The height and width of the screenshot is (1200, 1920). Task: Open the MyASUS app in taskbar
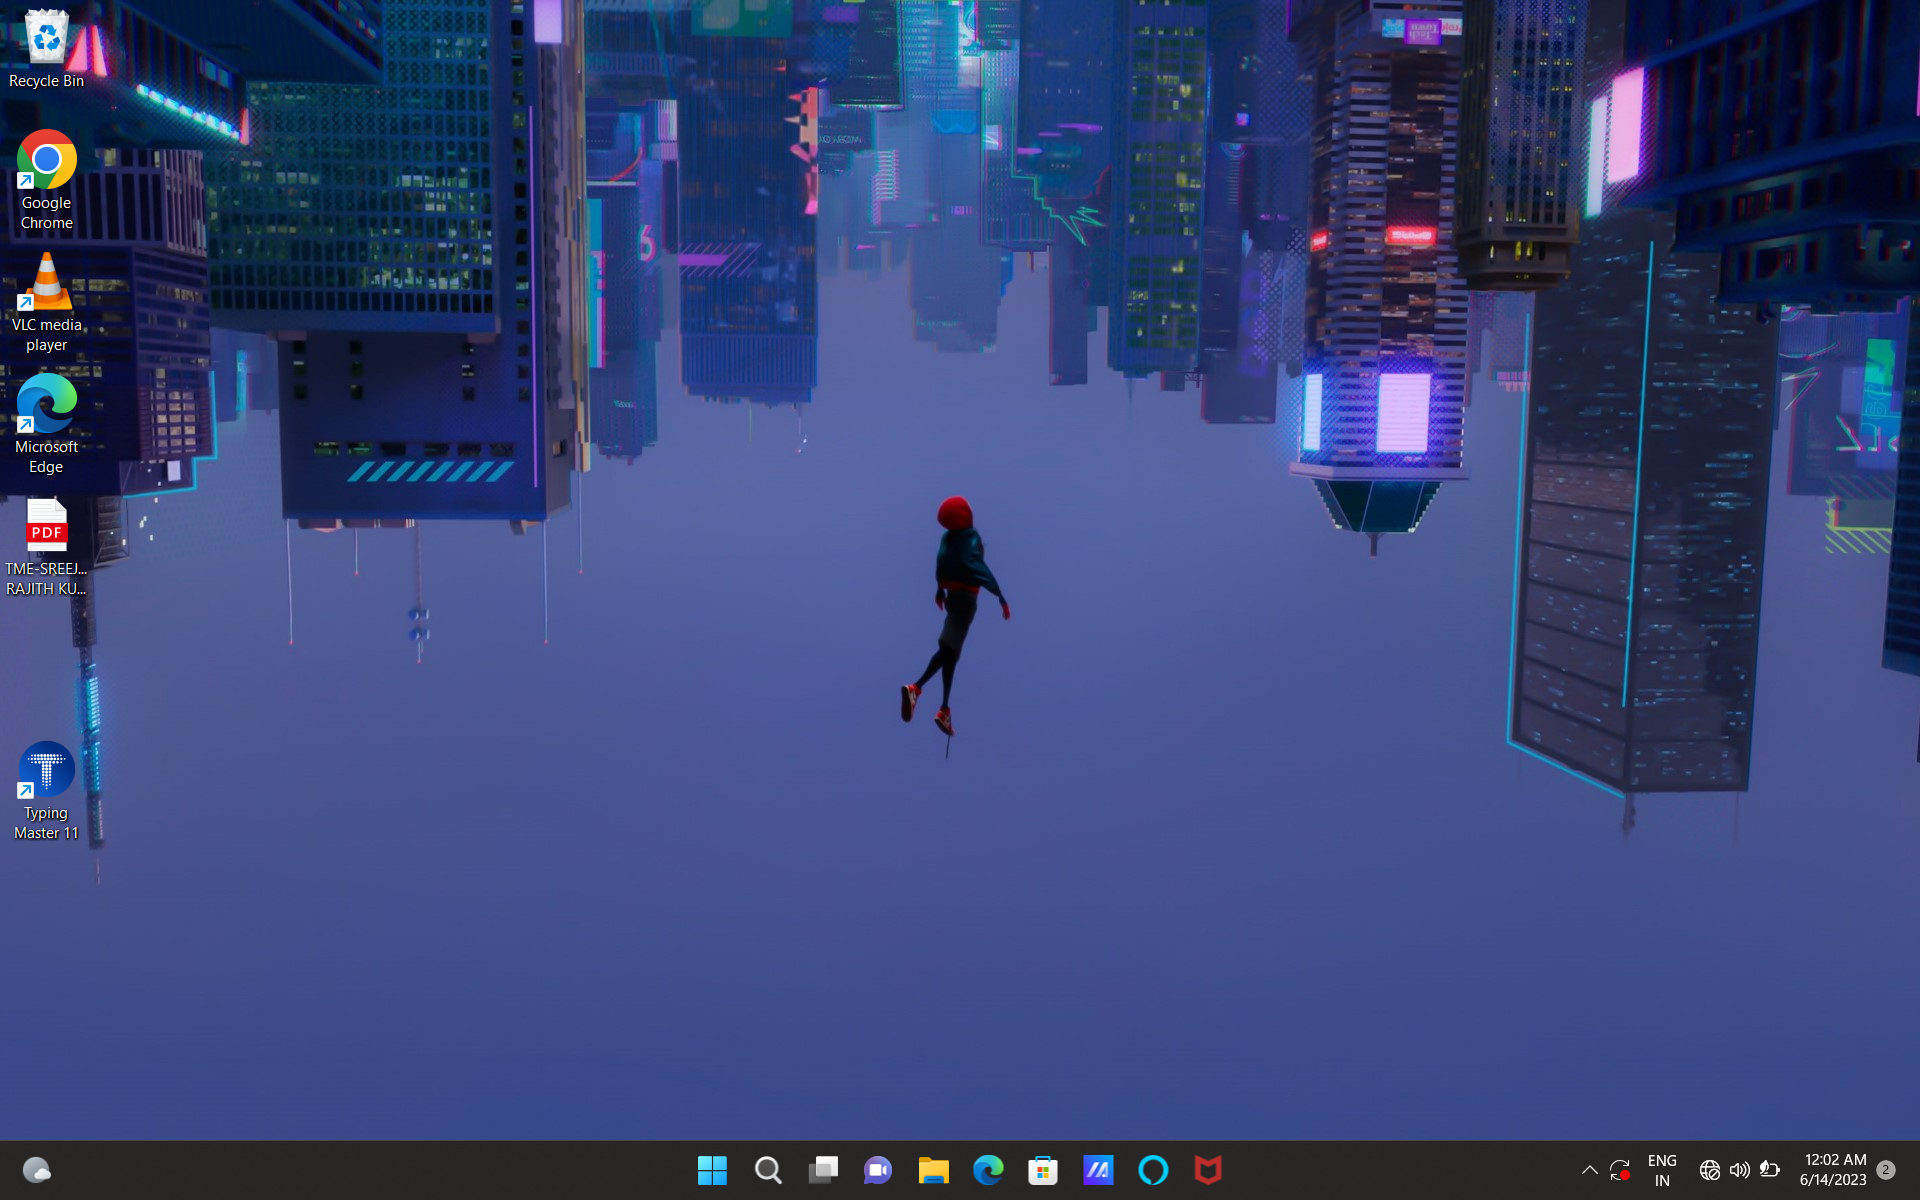1098,1170
